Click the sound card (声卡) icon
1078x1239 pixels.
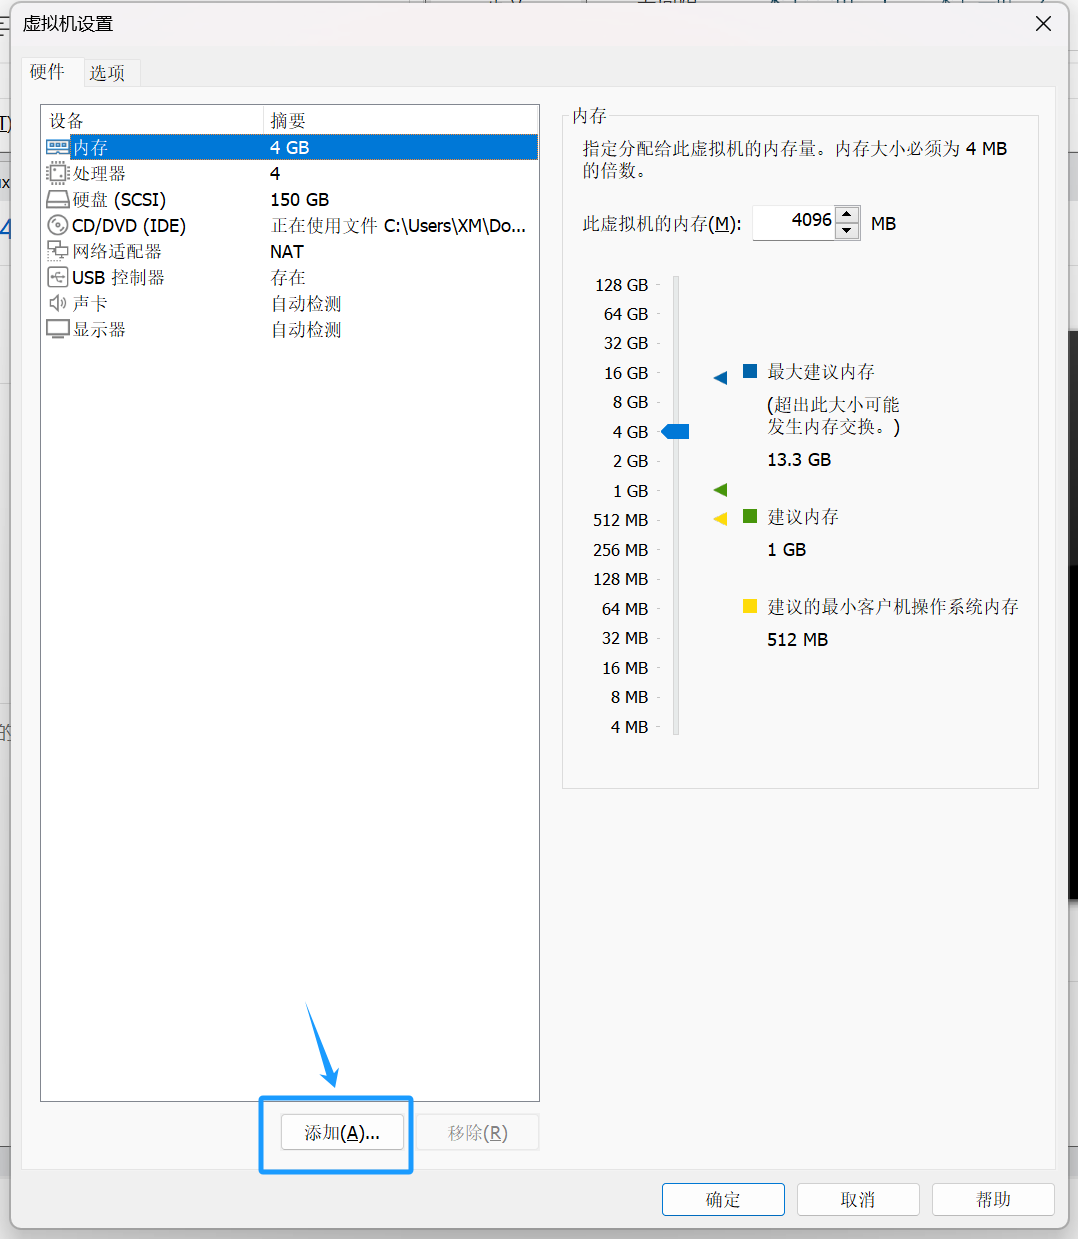coord(58,303)
